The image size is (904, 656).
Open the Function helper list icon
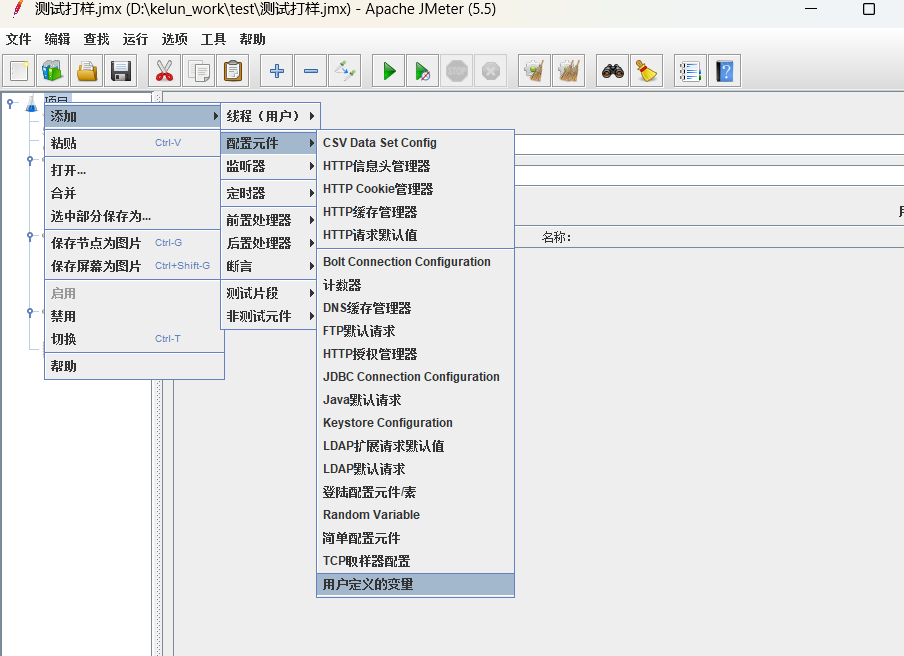[690, 71]
